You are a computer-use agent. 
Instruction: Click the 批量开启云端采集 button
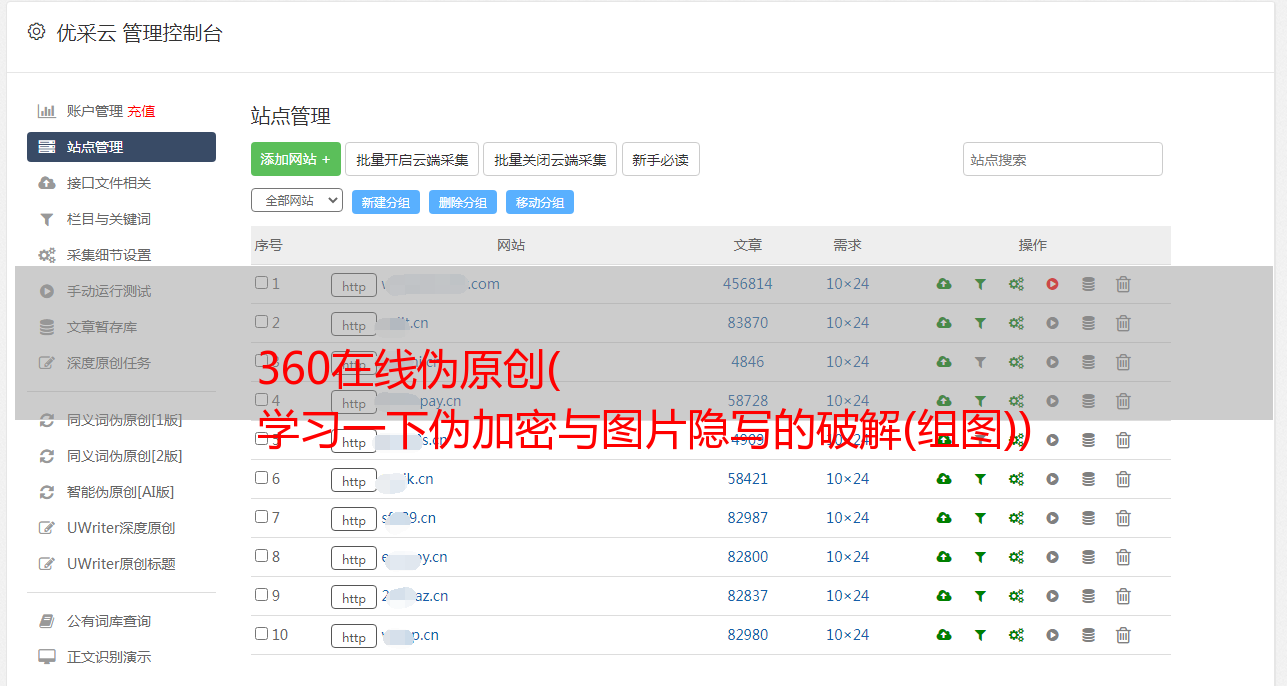412,159
